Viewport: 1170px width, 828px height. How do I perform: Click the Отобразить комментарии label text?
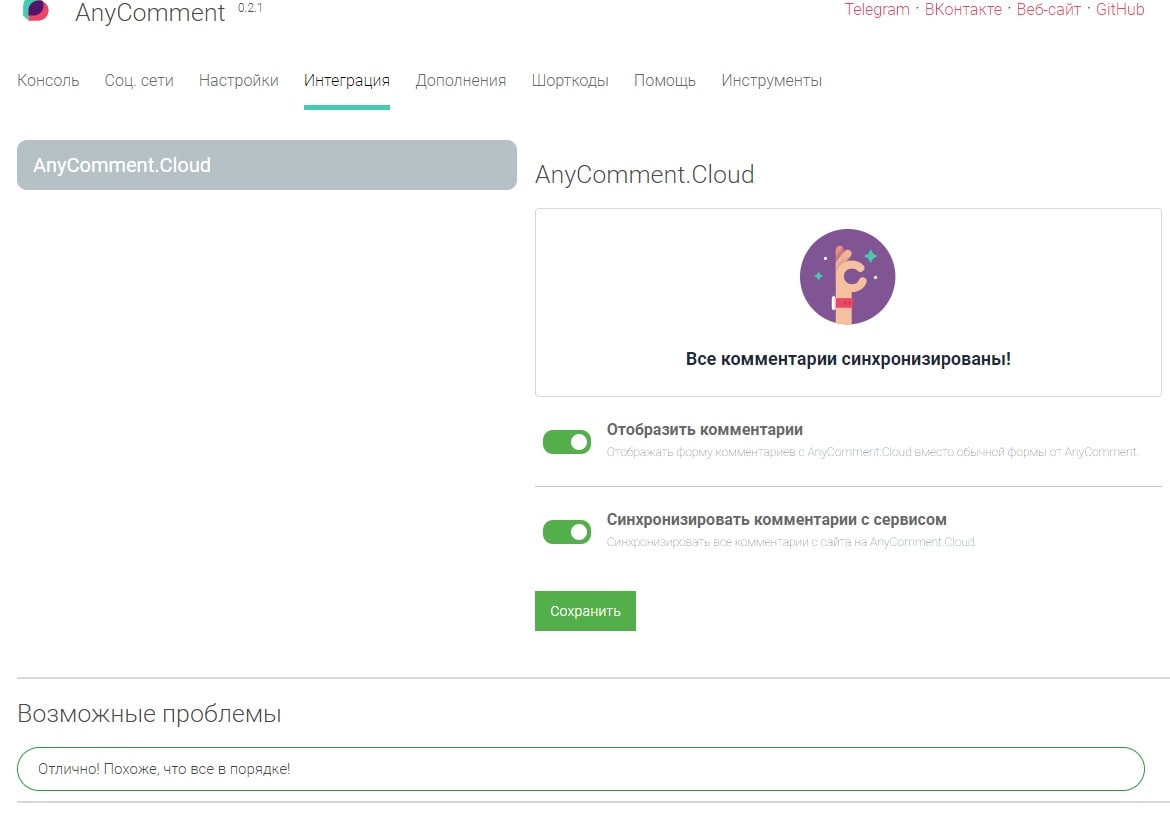[704, 430]
